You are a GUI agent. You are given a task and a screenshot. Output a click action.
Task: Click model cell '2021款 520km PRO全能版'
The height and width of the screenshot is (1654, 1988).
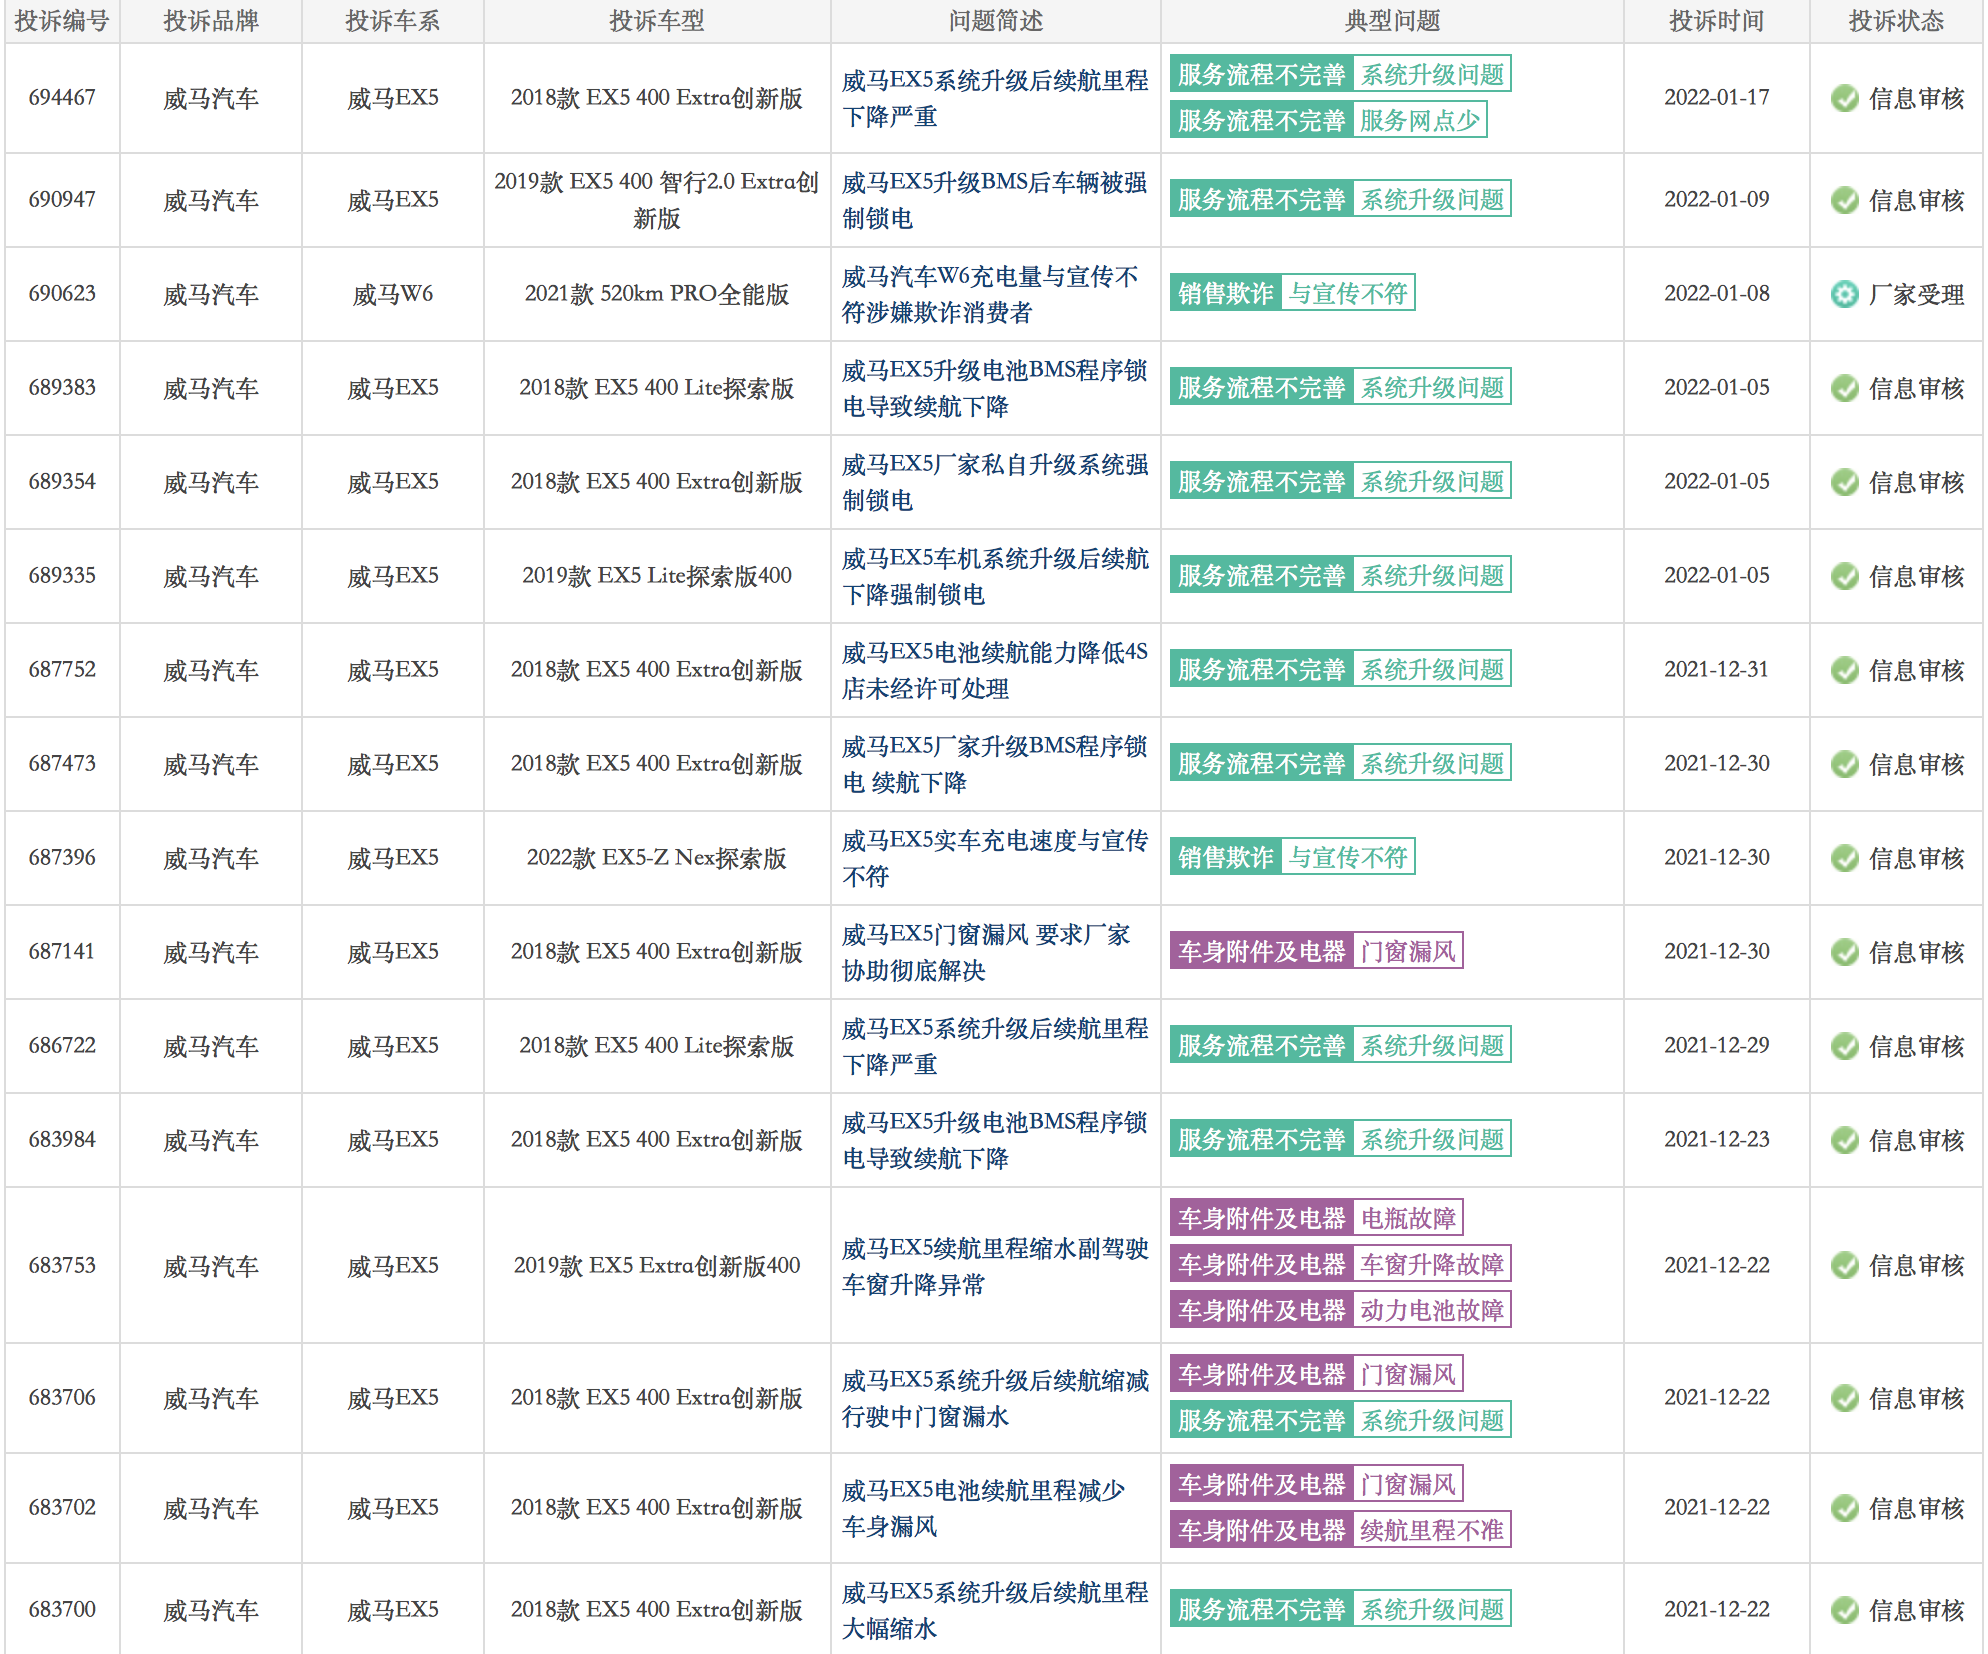[x=657, y=294]
